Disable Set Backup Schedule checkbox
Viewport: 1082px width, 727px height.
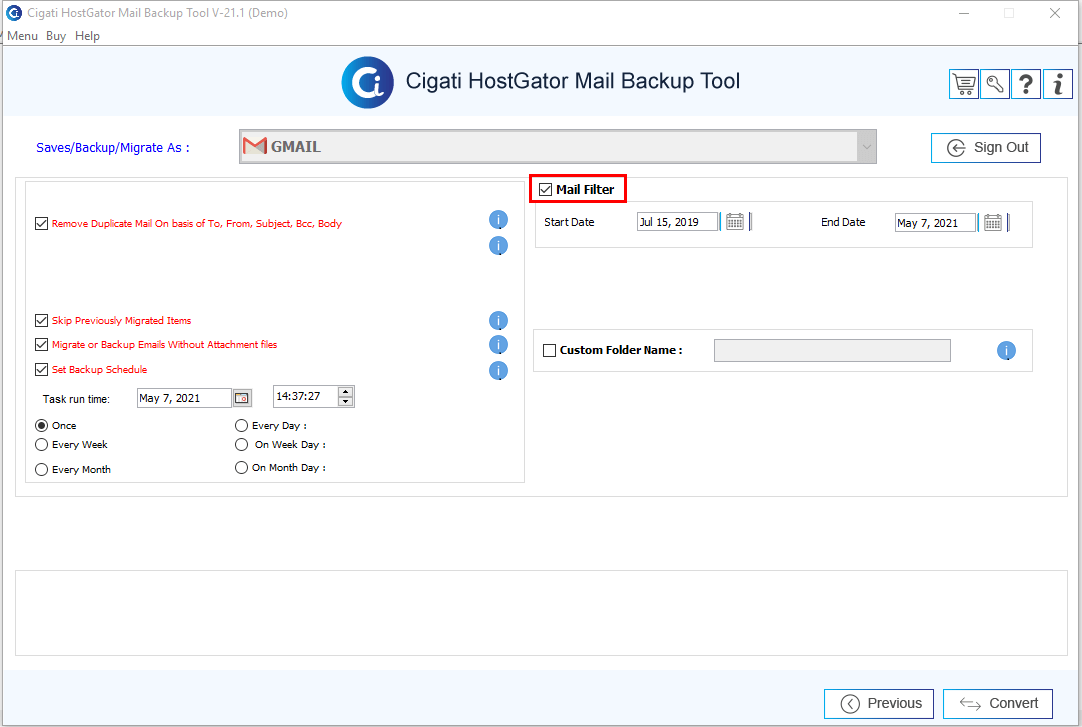tap(41, 370)
